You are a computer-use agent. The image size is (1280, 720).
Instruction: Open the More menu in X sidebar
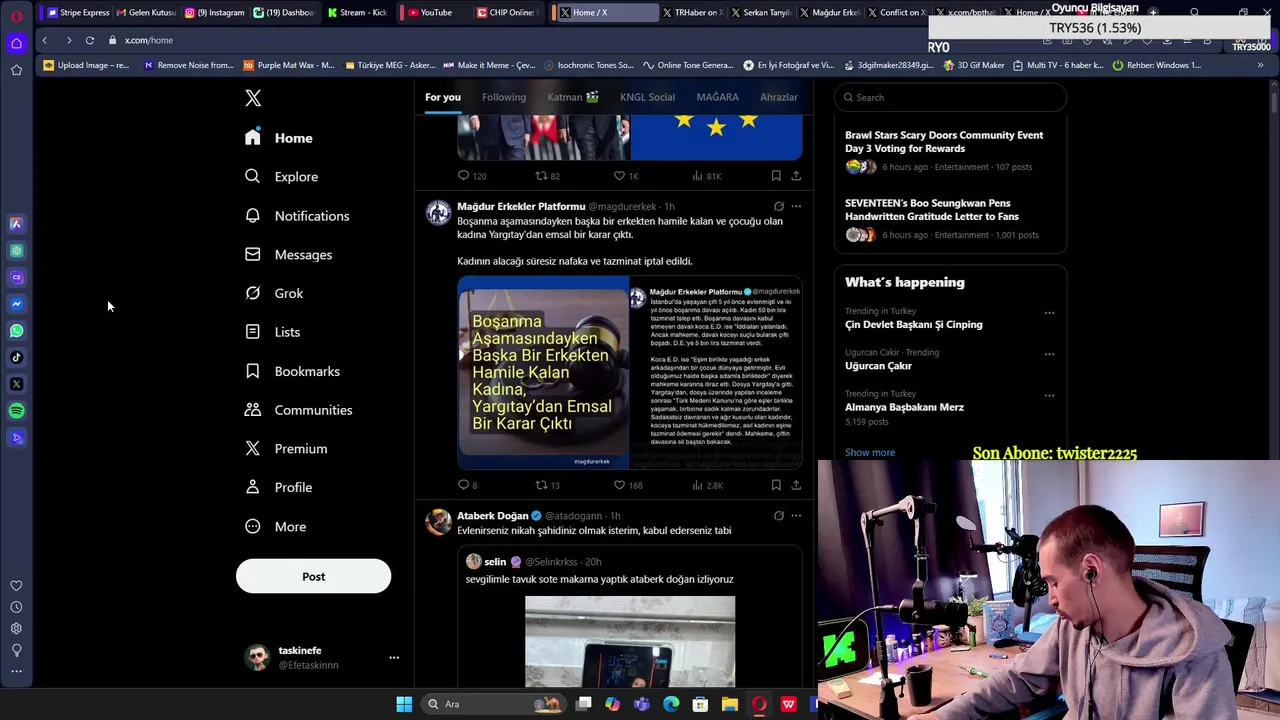click(x=275, y=527)
